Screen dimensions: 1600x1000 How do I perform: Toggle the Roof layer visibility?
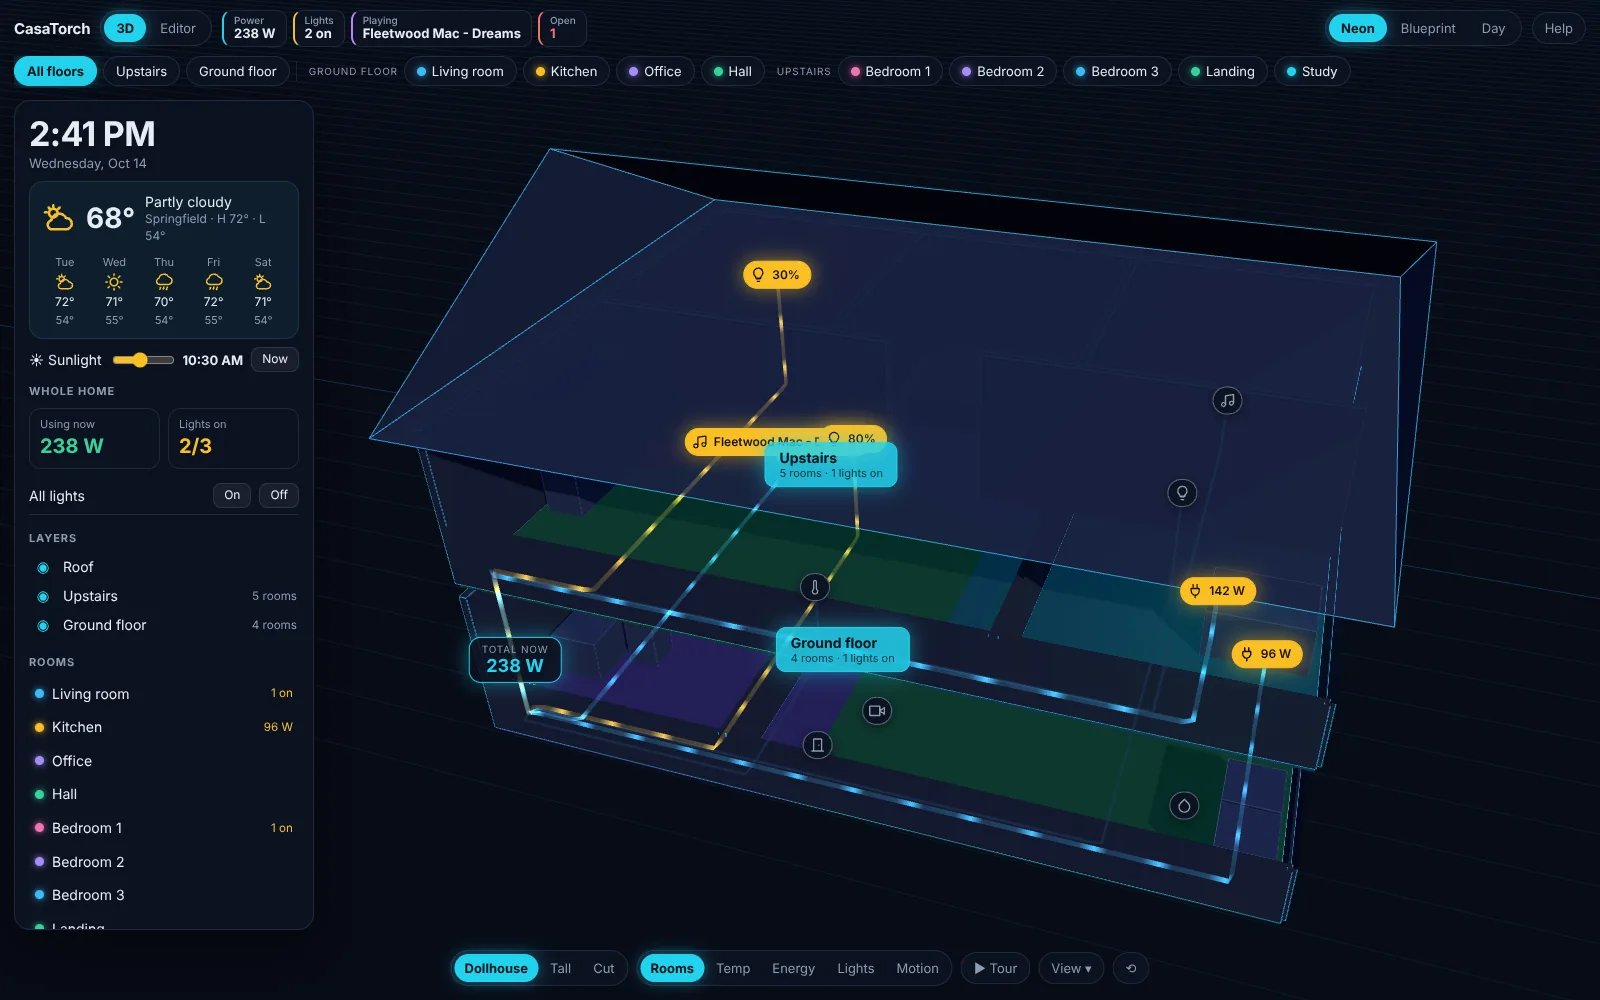tap(43, 567)
